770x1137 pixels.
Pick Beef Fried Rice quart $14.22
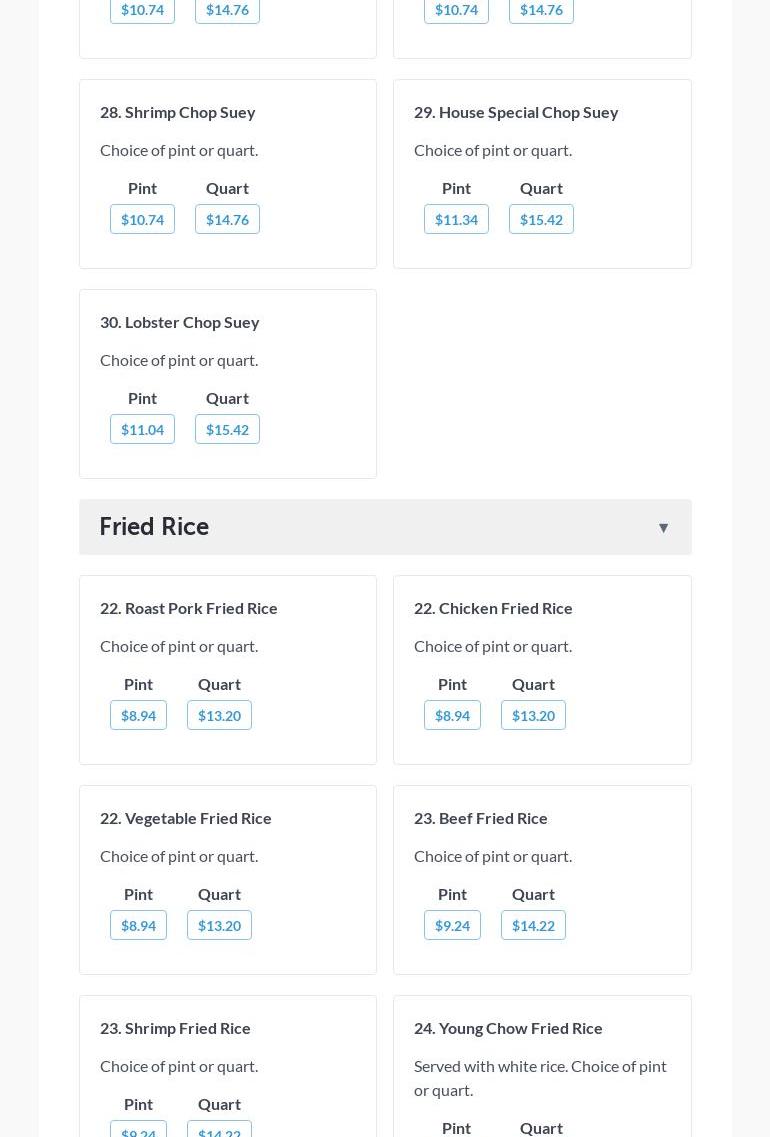[533, 925]
